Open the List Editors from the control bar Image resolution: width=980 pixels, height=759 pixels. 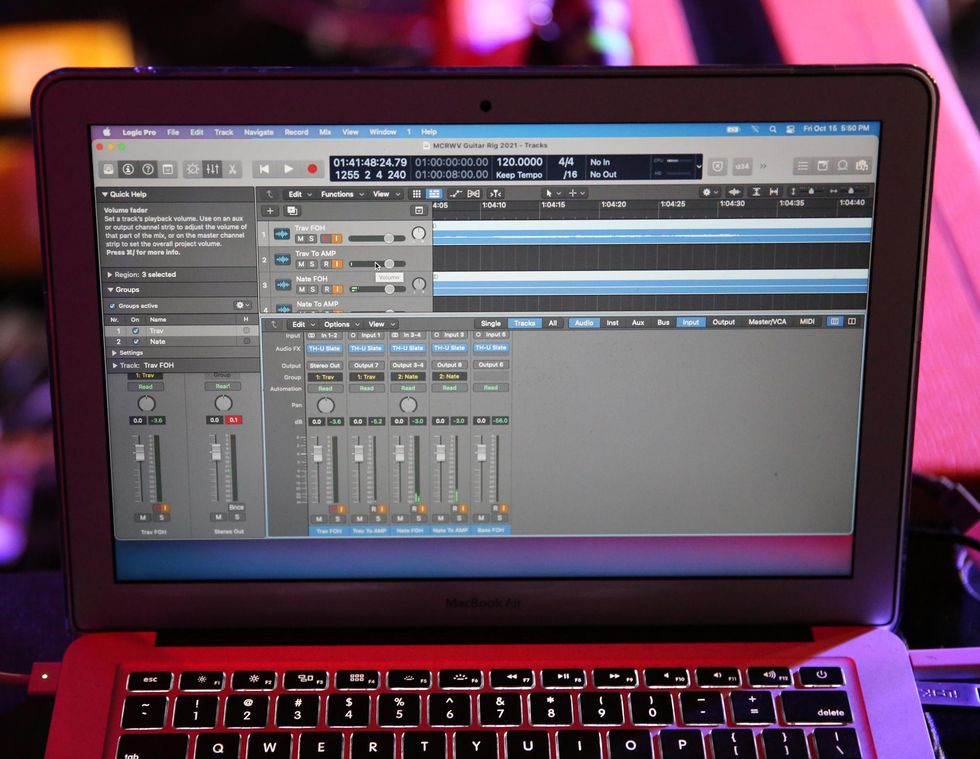tap(803, 166)
